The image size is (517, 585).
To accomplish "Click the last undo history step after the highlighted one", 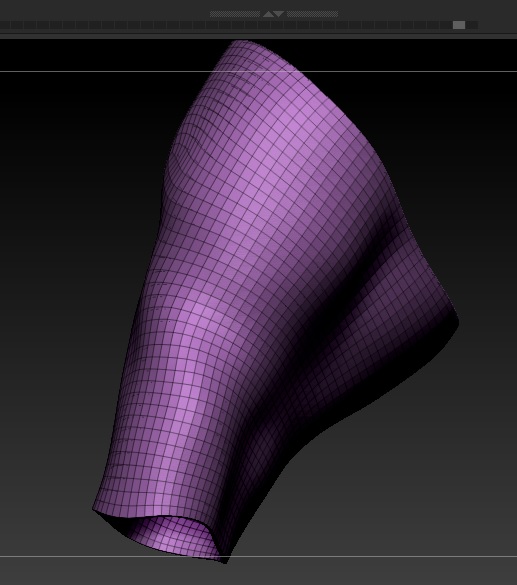I will coord(472,25).
